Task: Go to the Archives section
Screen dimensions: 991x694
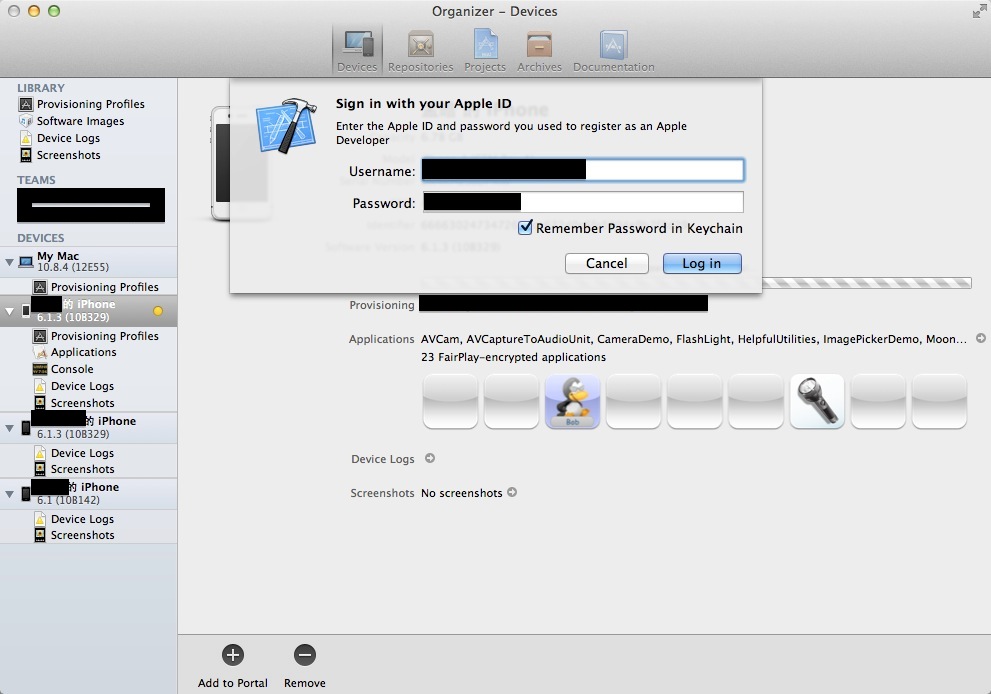Action: [x=539, y=51]
